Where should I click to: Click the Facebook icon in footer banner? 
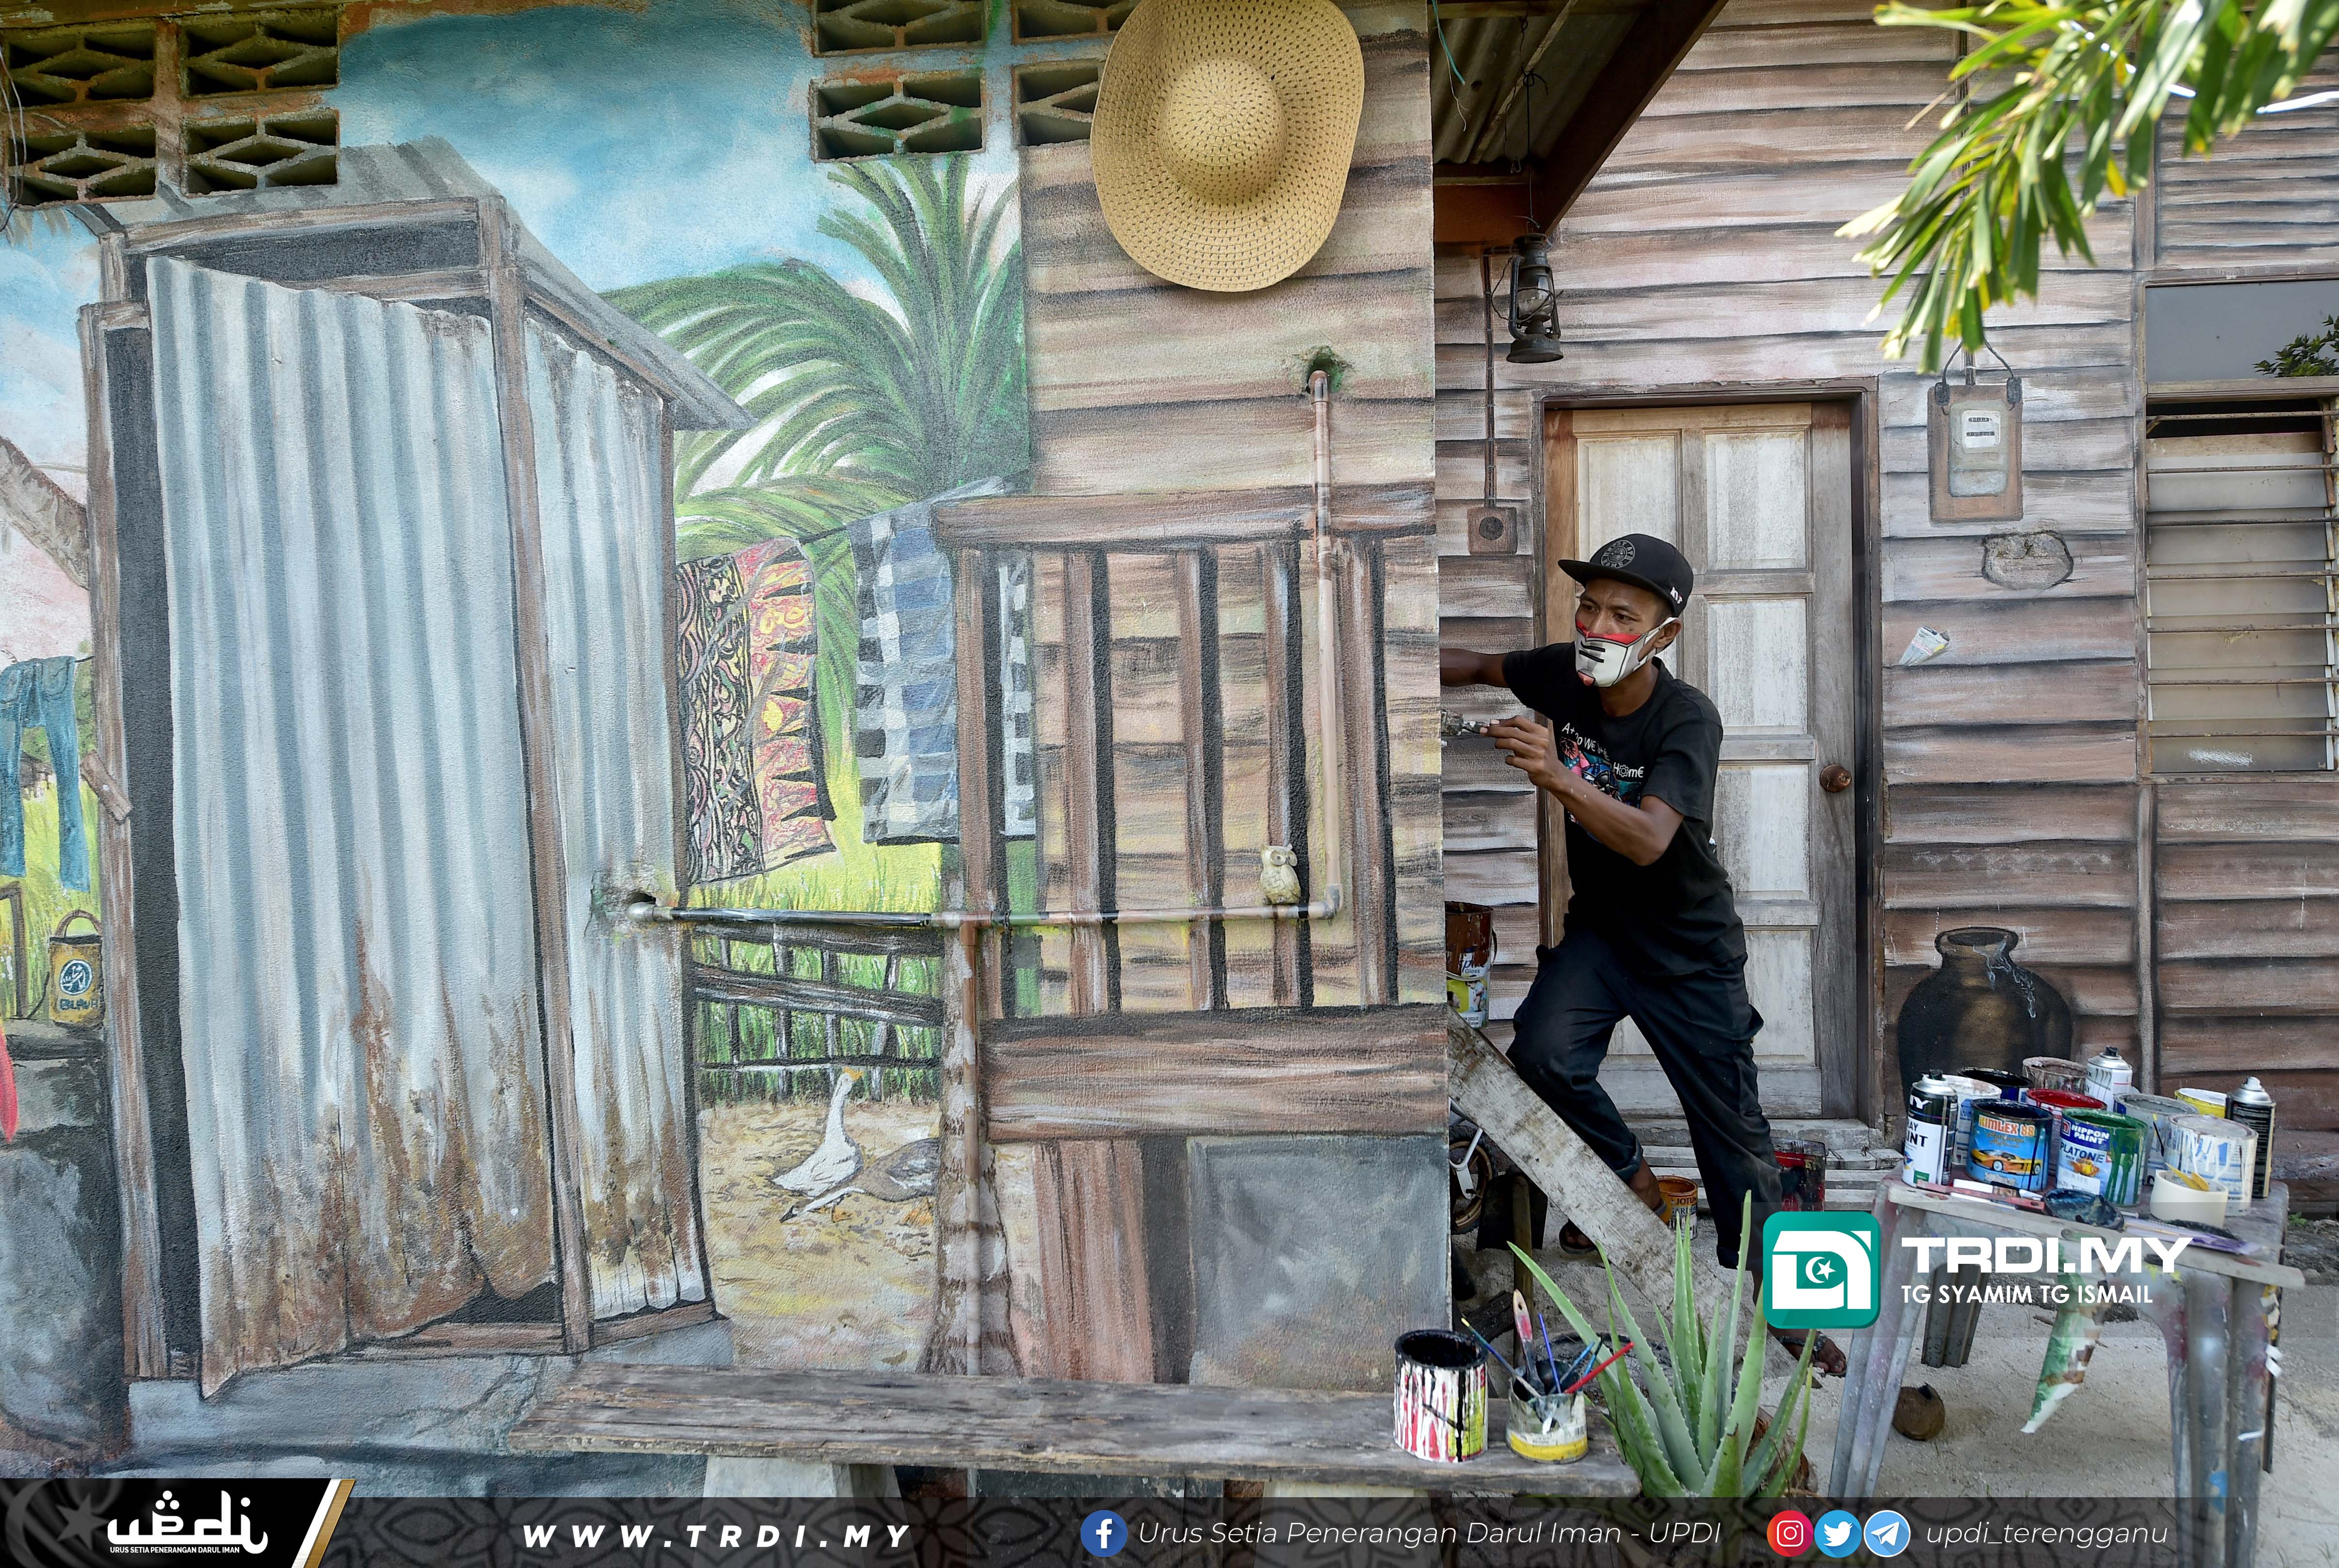(1104, 1533)
